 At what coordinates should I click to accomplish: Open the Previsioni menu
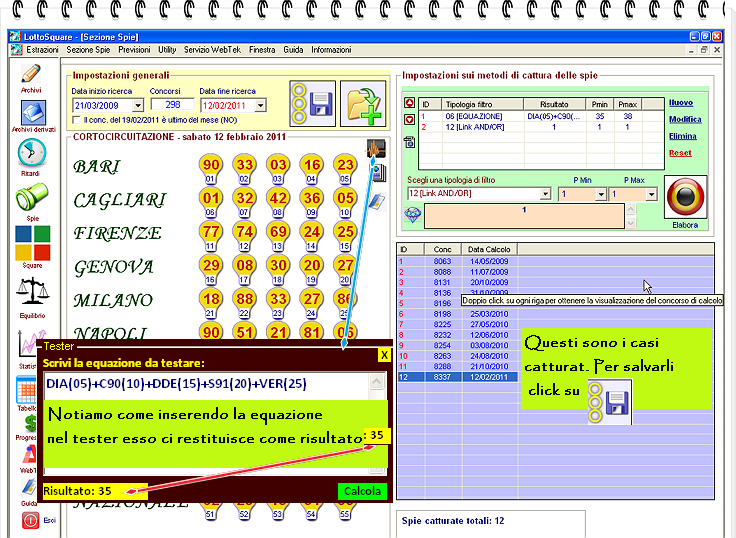134,50
